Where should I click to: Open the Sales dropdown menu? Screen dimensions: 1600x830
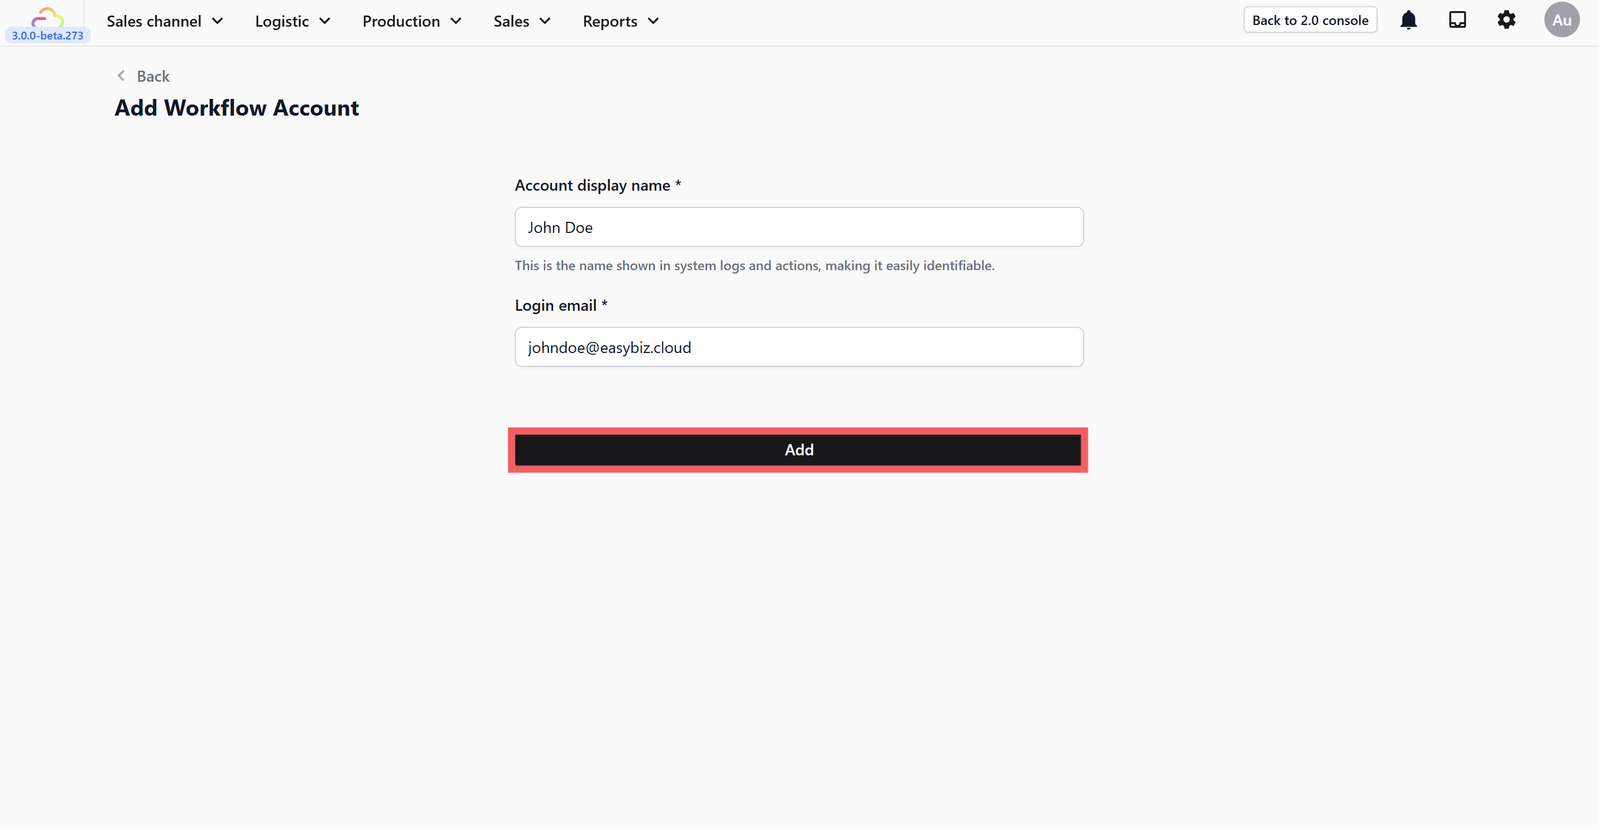(520, 20)
